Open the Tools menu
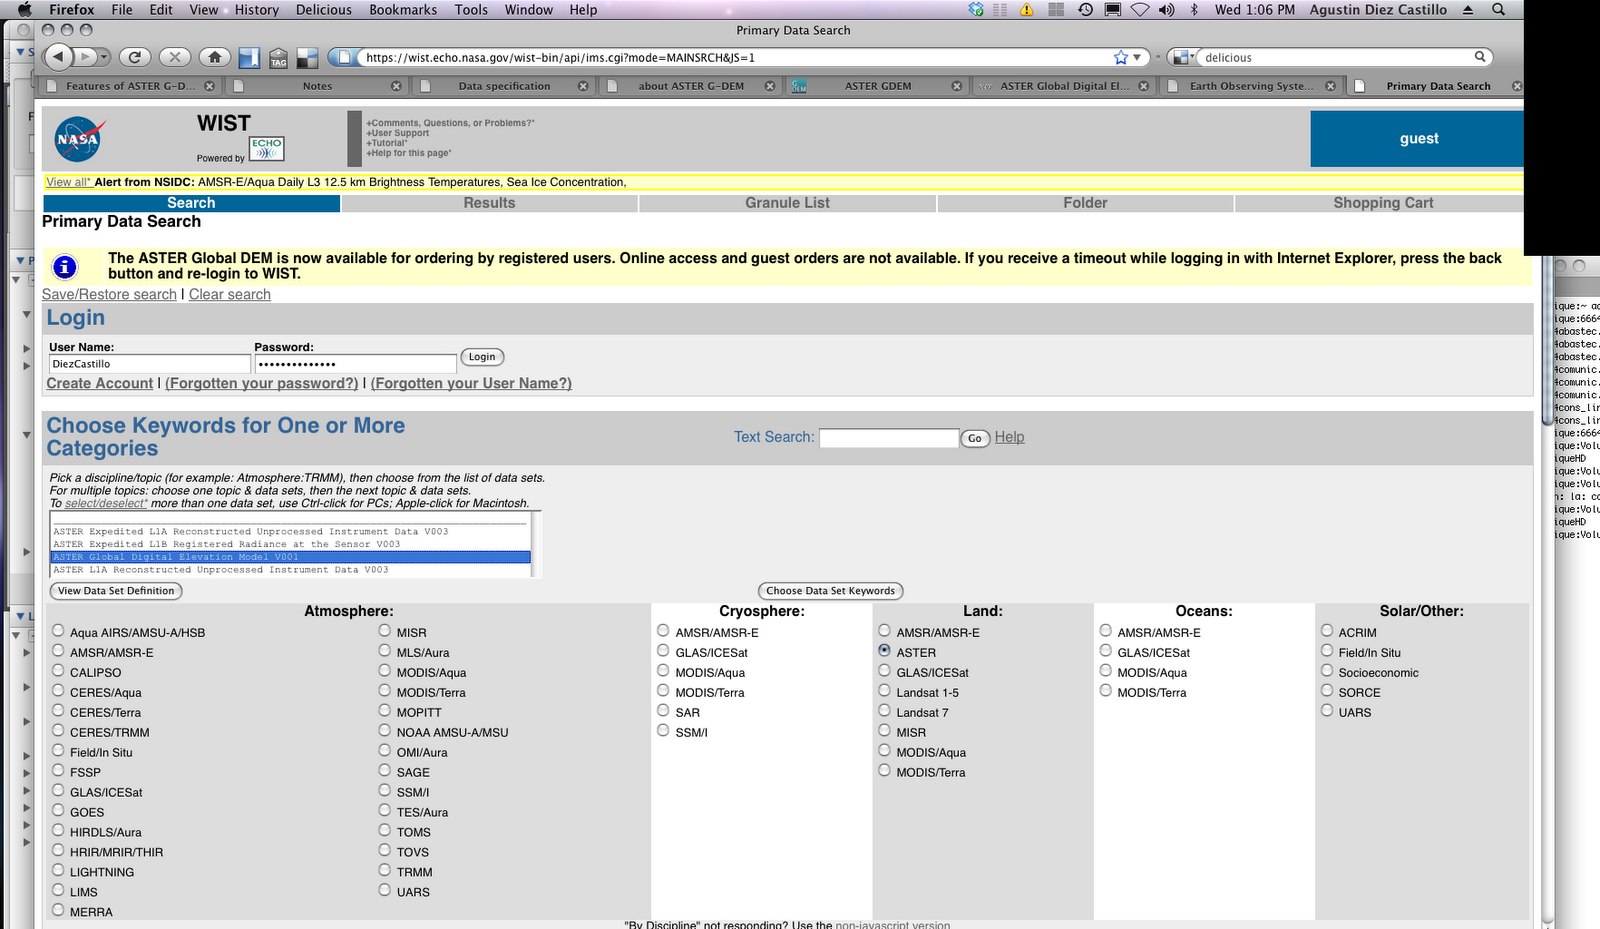Screen dimensions: 1600x929 click(x=471, y=9)
